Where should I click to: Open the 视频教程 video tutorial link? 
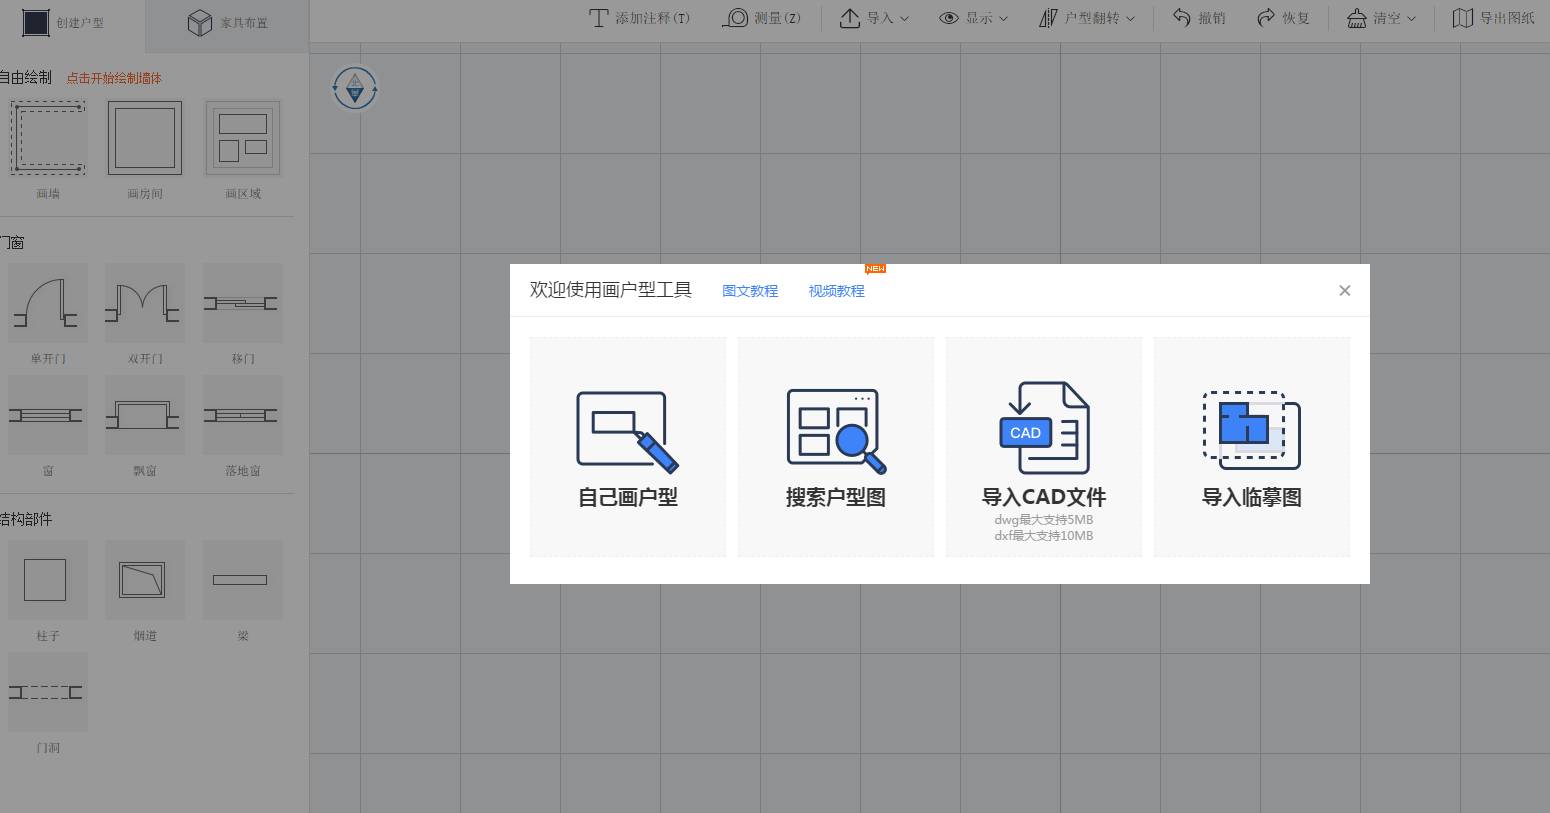(x=837, y=291)
